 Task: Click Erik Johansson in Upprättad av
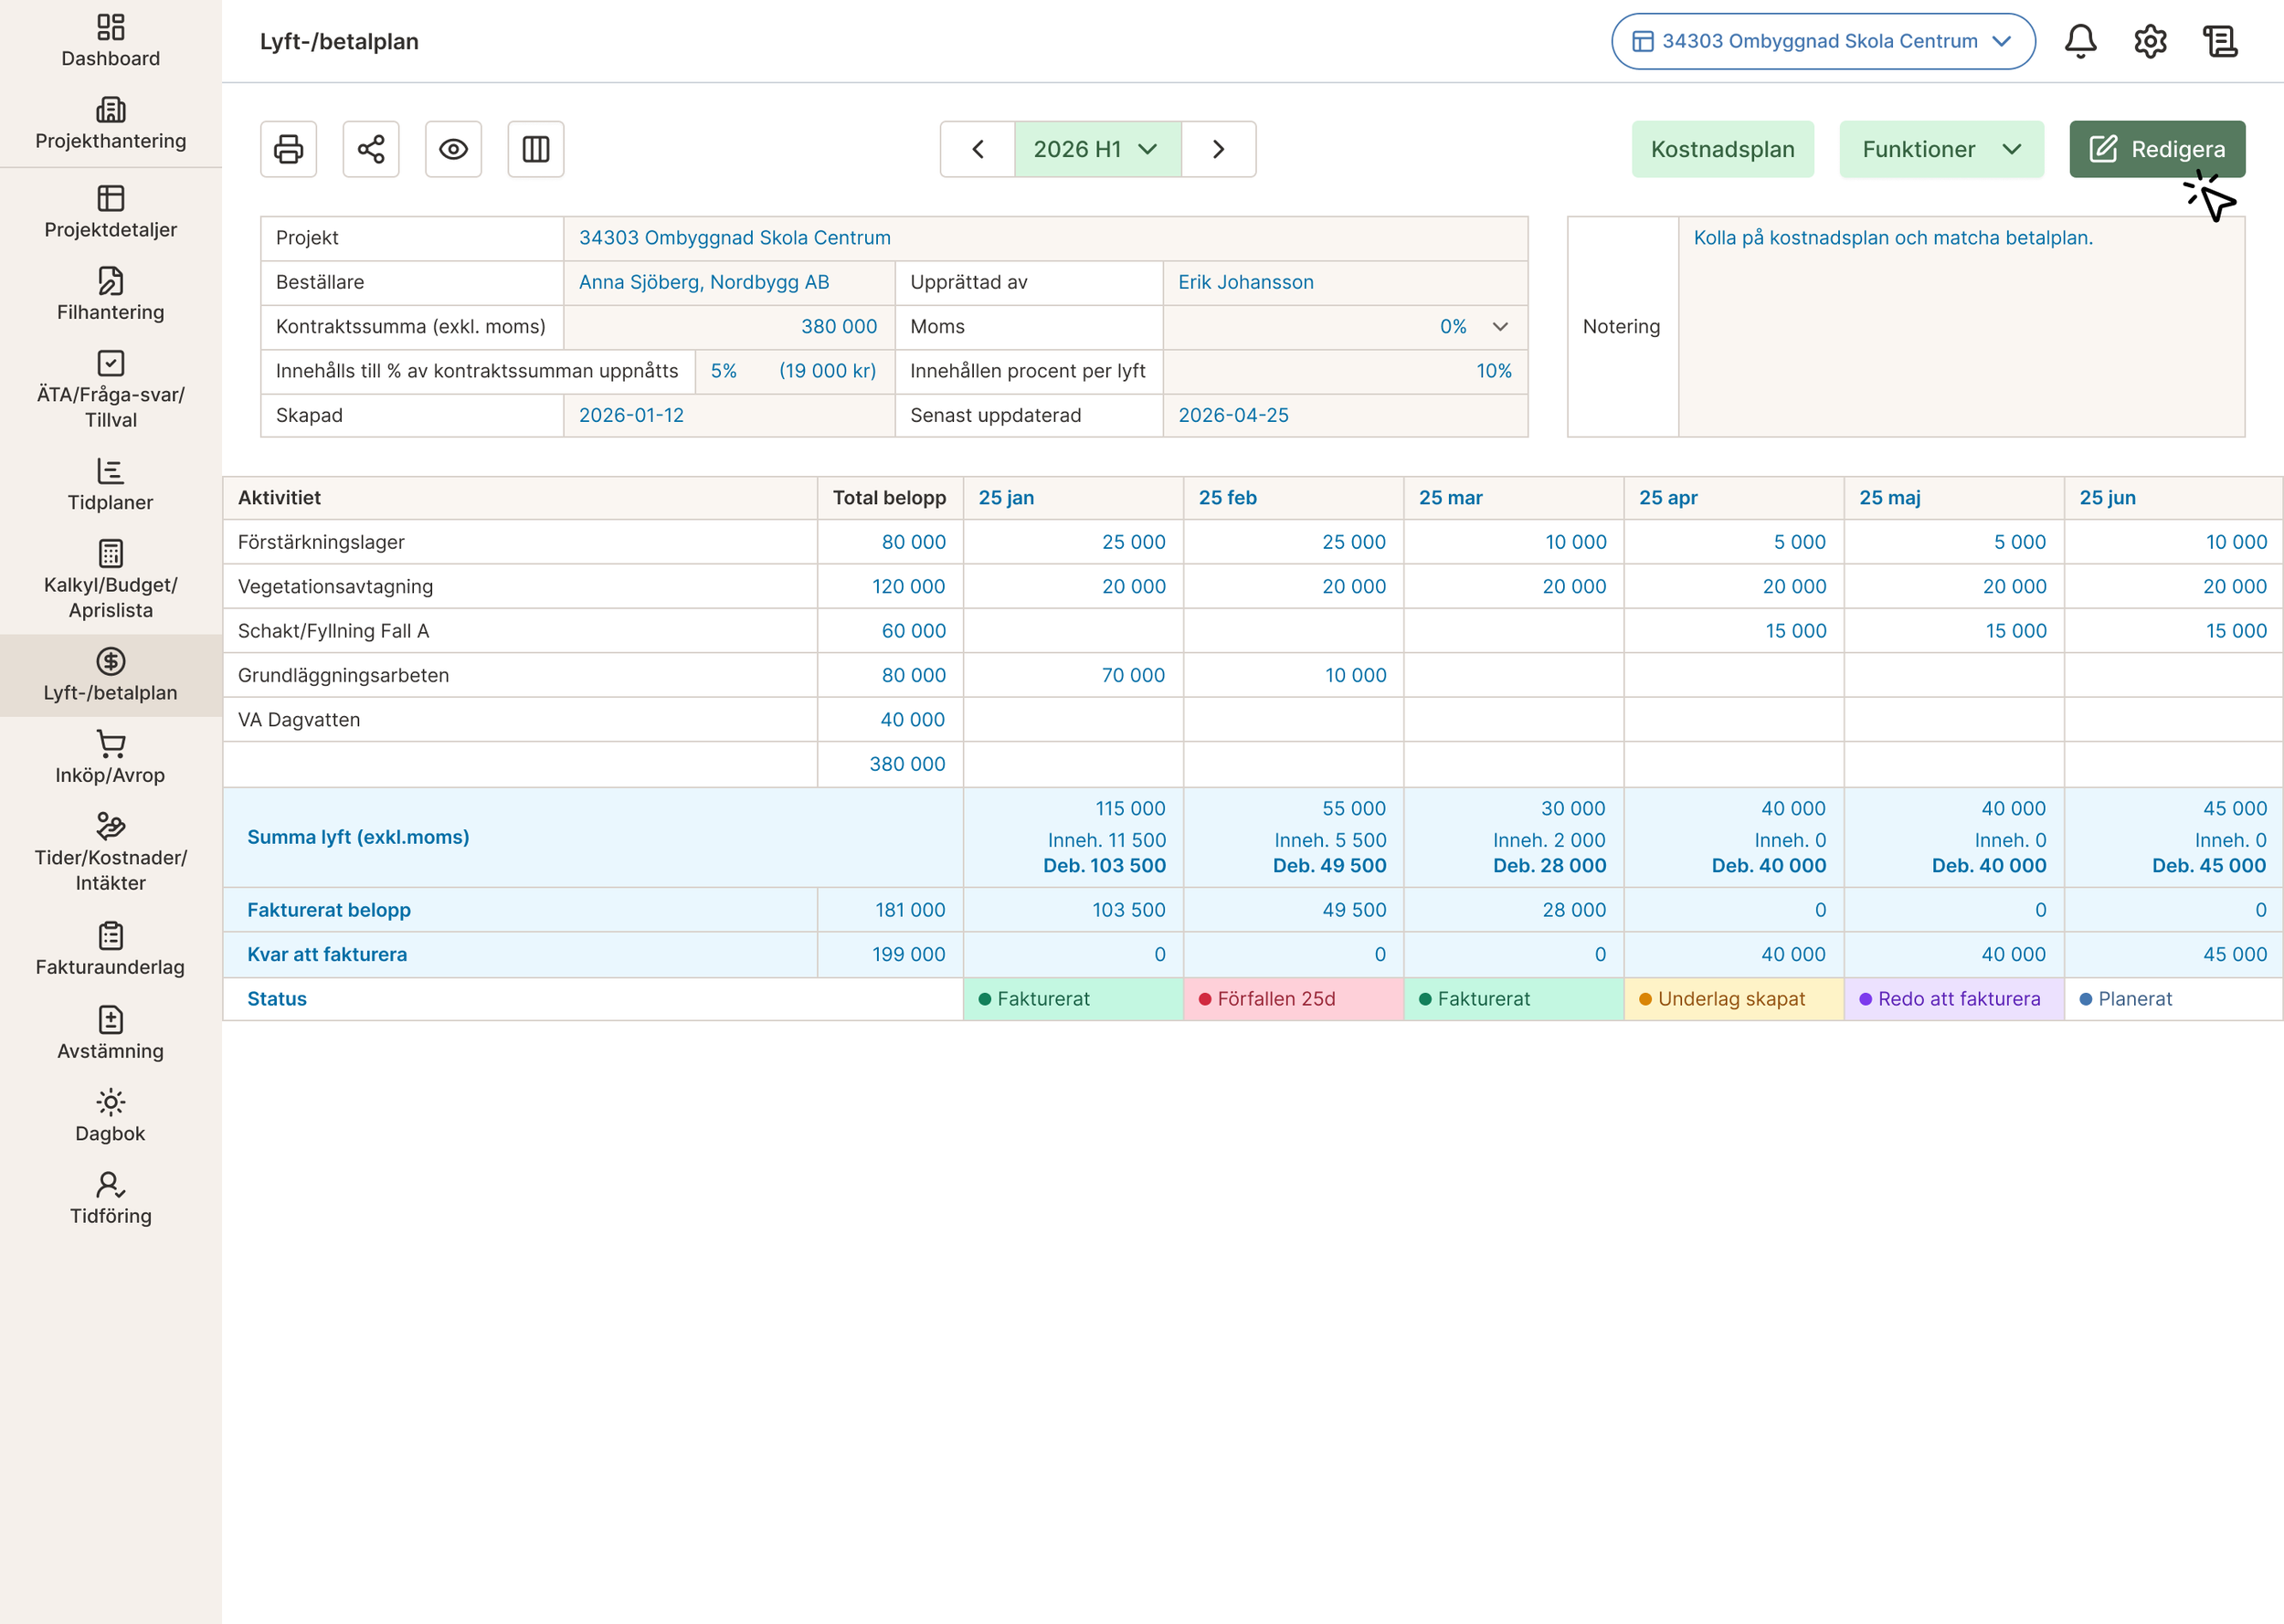pos(1246,282)
